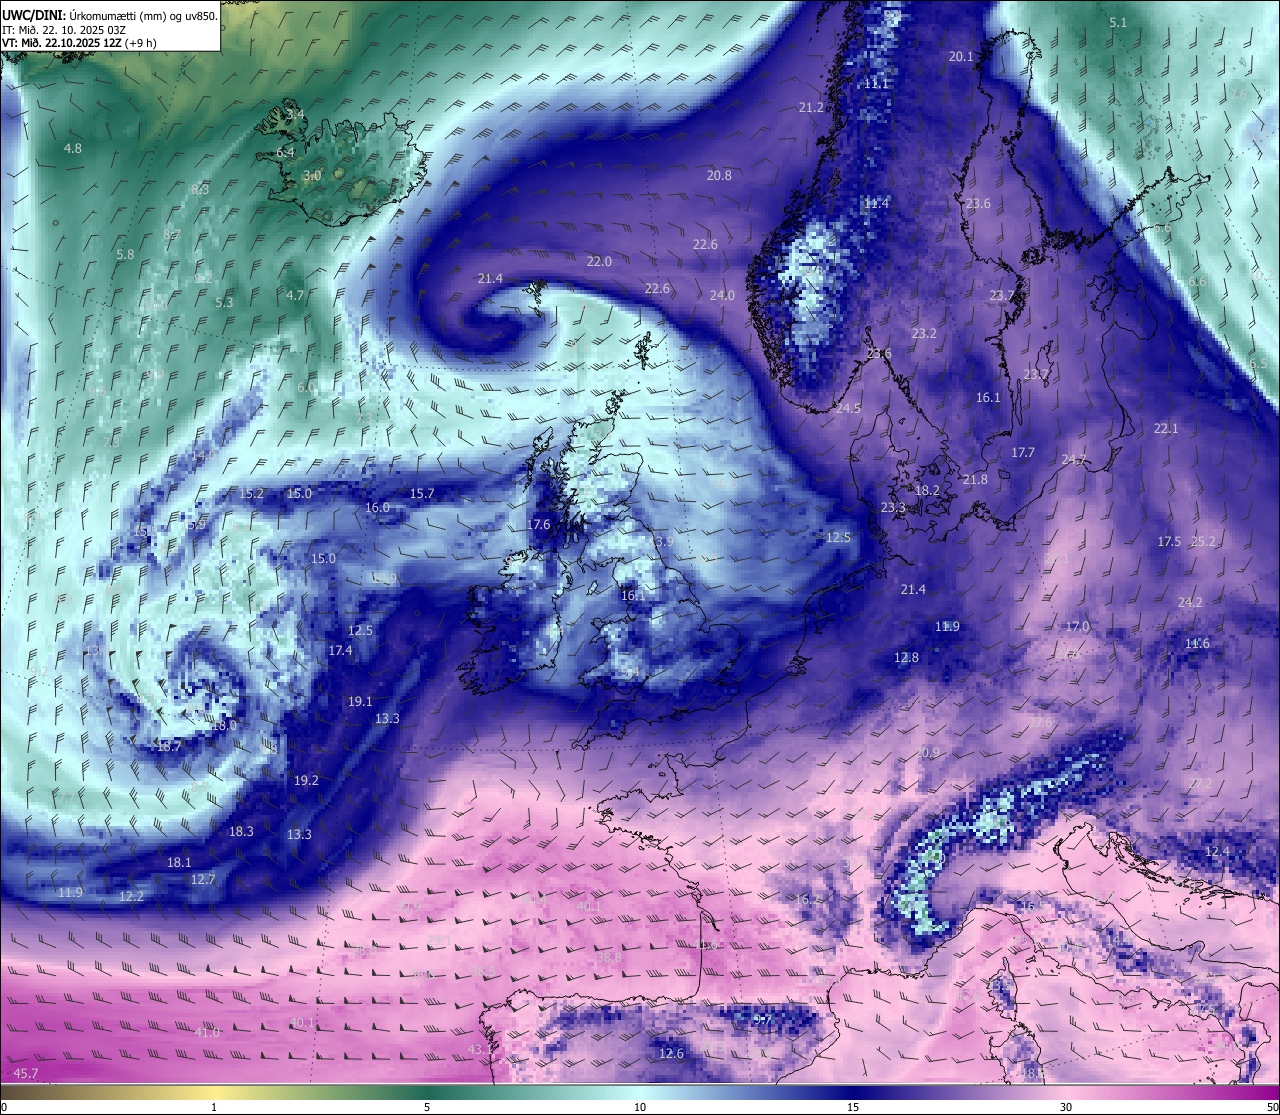Click the value label "20.1" over northern Scandinavia
This screenshot has height=1115, width=1280.
pyautogui.click(x=961, y=56)
